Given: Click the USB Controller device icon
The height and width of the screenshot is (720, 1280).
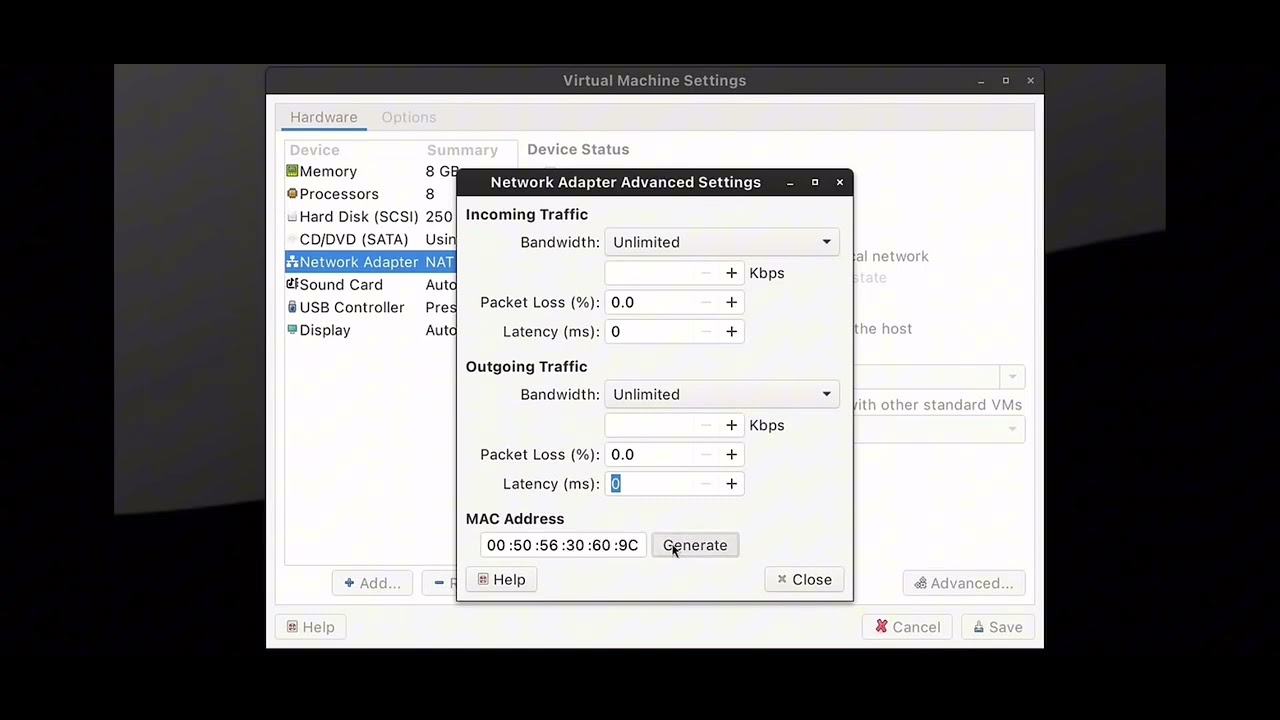Looking at the screenshot, I should 292,307.
